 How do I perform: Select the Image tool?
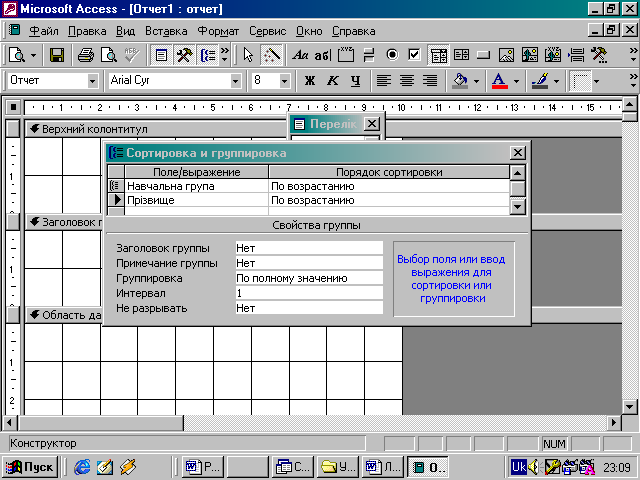point(506,55)
